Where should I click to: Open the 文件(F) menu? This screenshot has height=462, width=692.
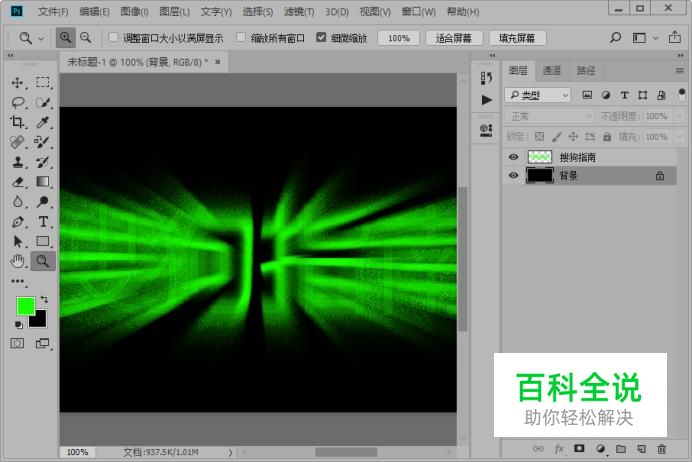coord(53,12)
